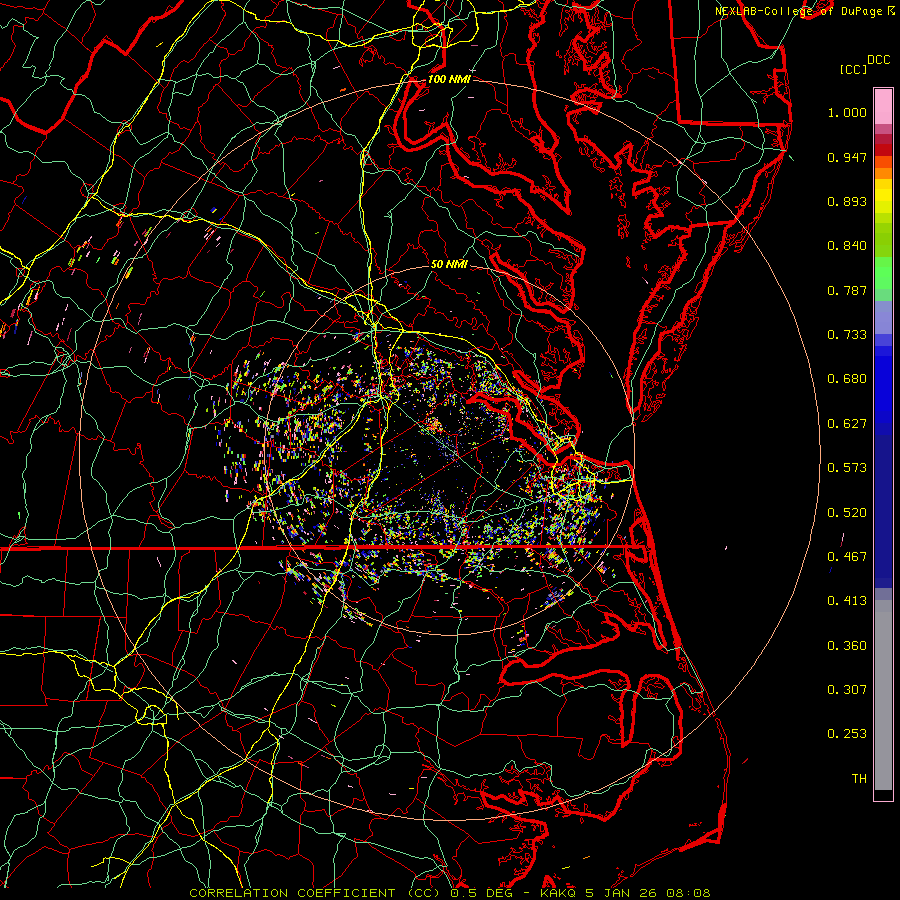Click the 0.573 scale label
The image size is (900, 900).
(x=847, y=468)
